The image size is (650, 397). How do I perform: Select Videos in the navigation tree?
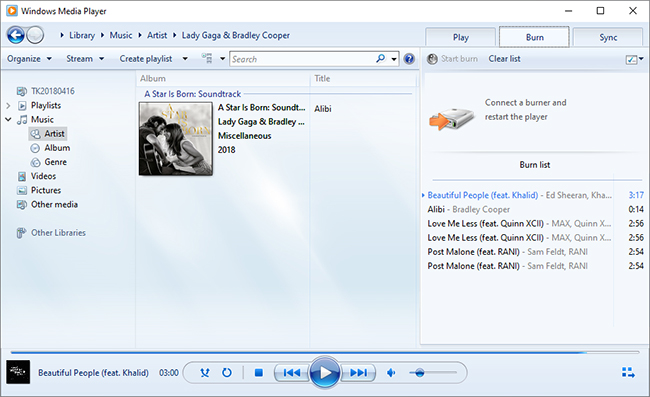point(43,176)
